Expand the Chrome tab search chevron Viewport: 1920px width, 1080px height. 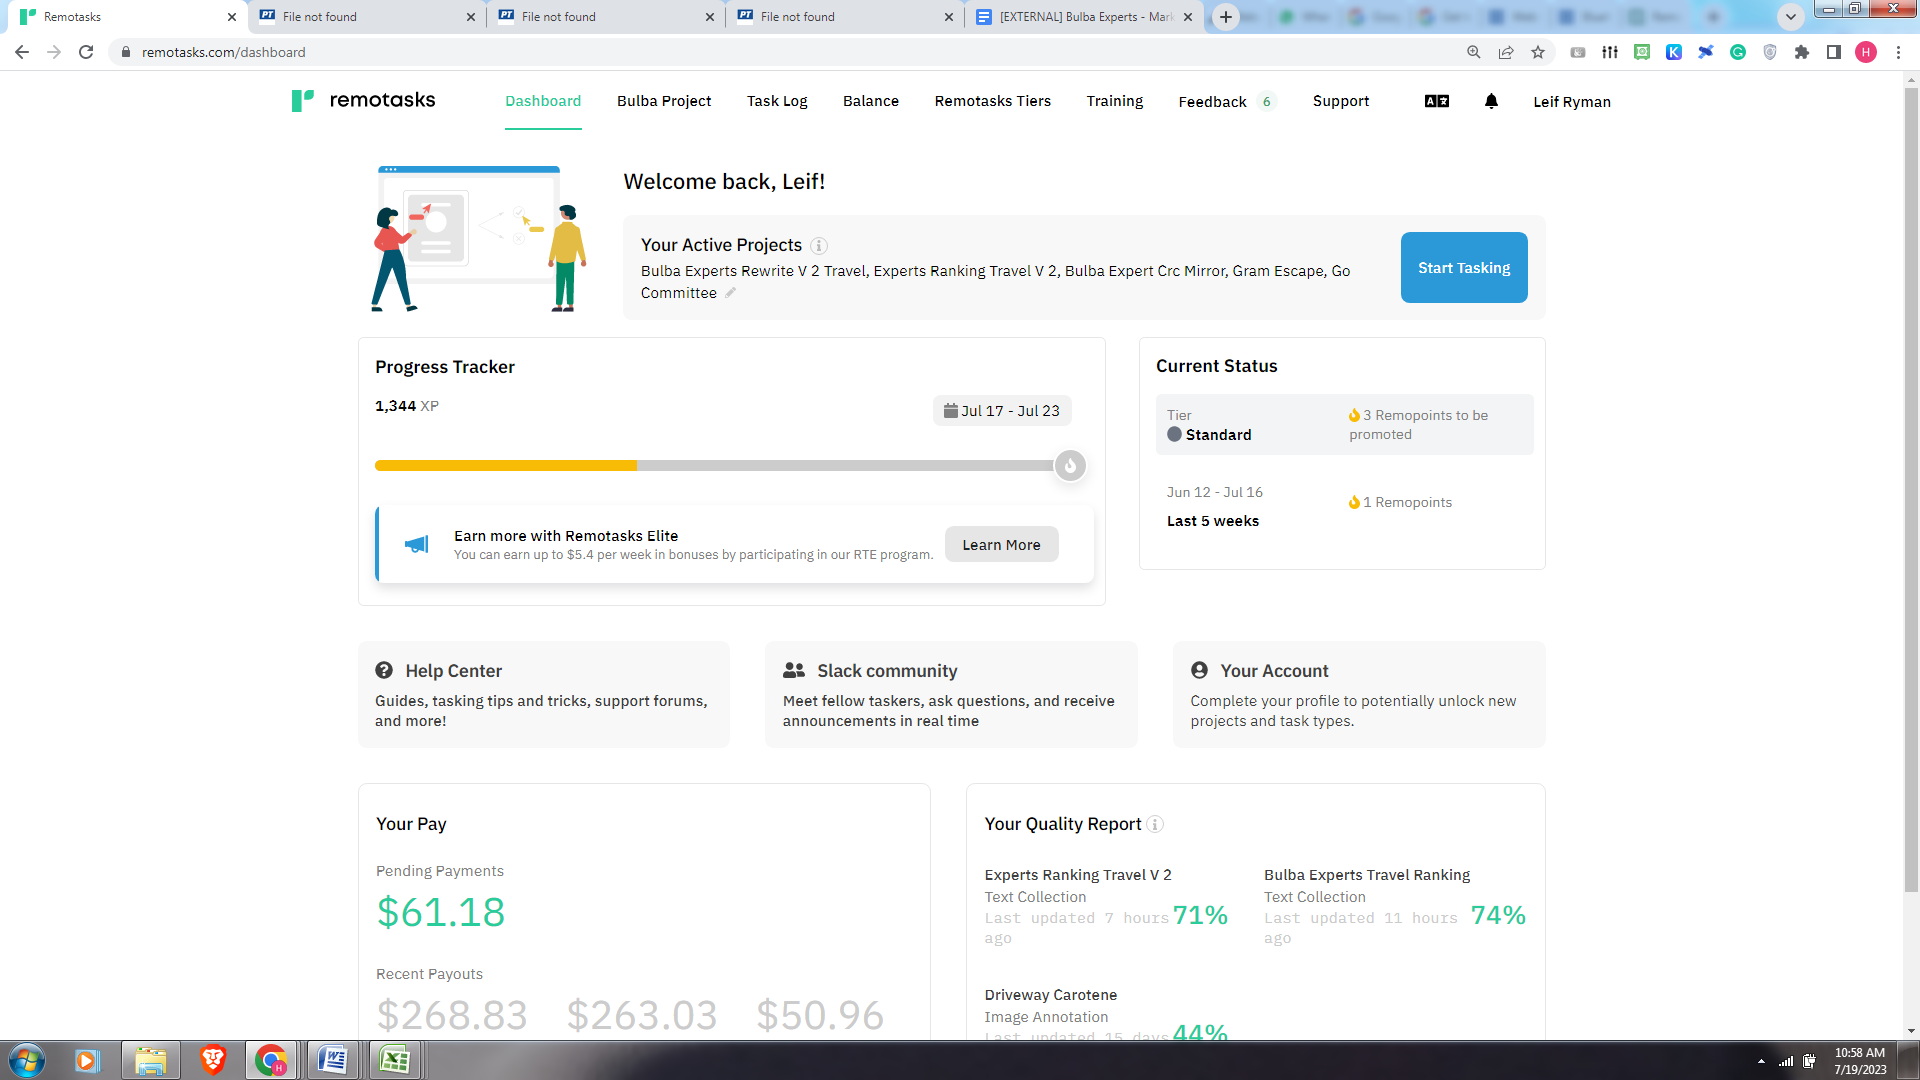pos(1791,16)
